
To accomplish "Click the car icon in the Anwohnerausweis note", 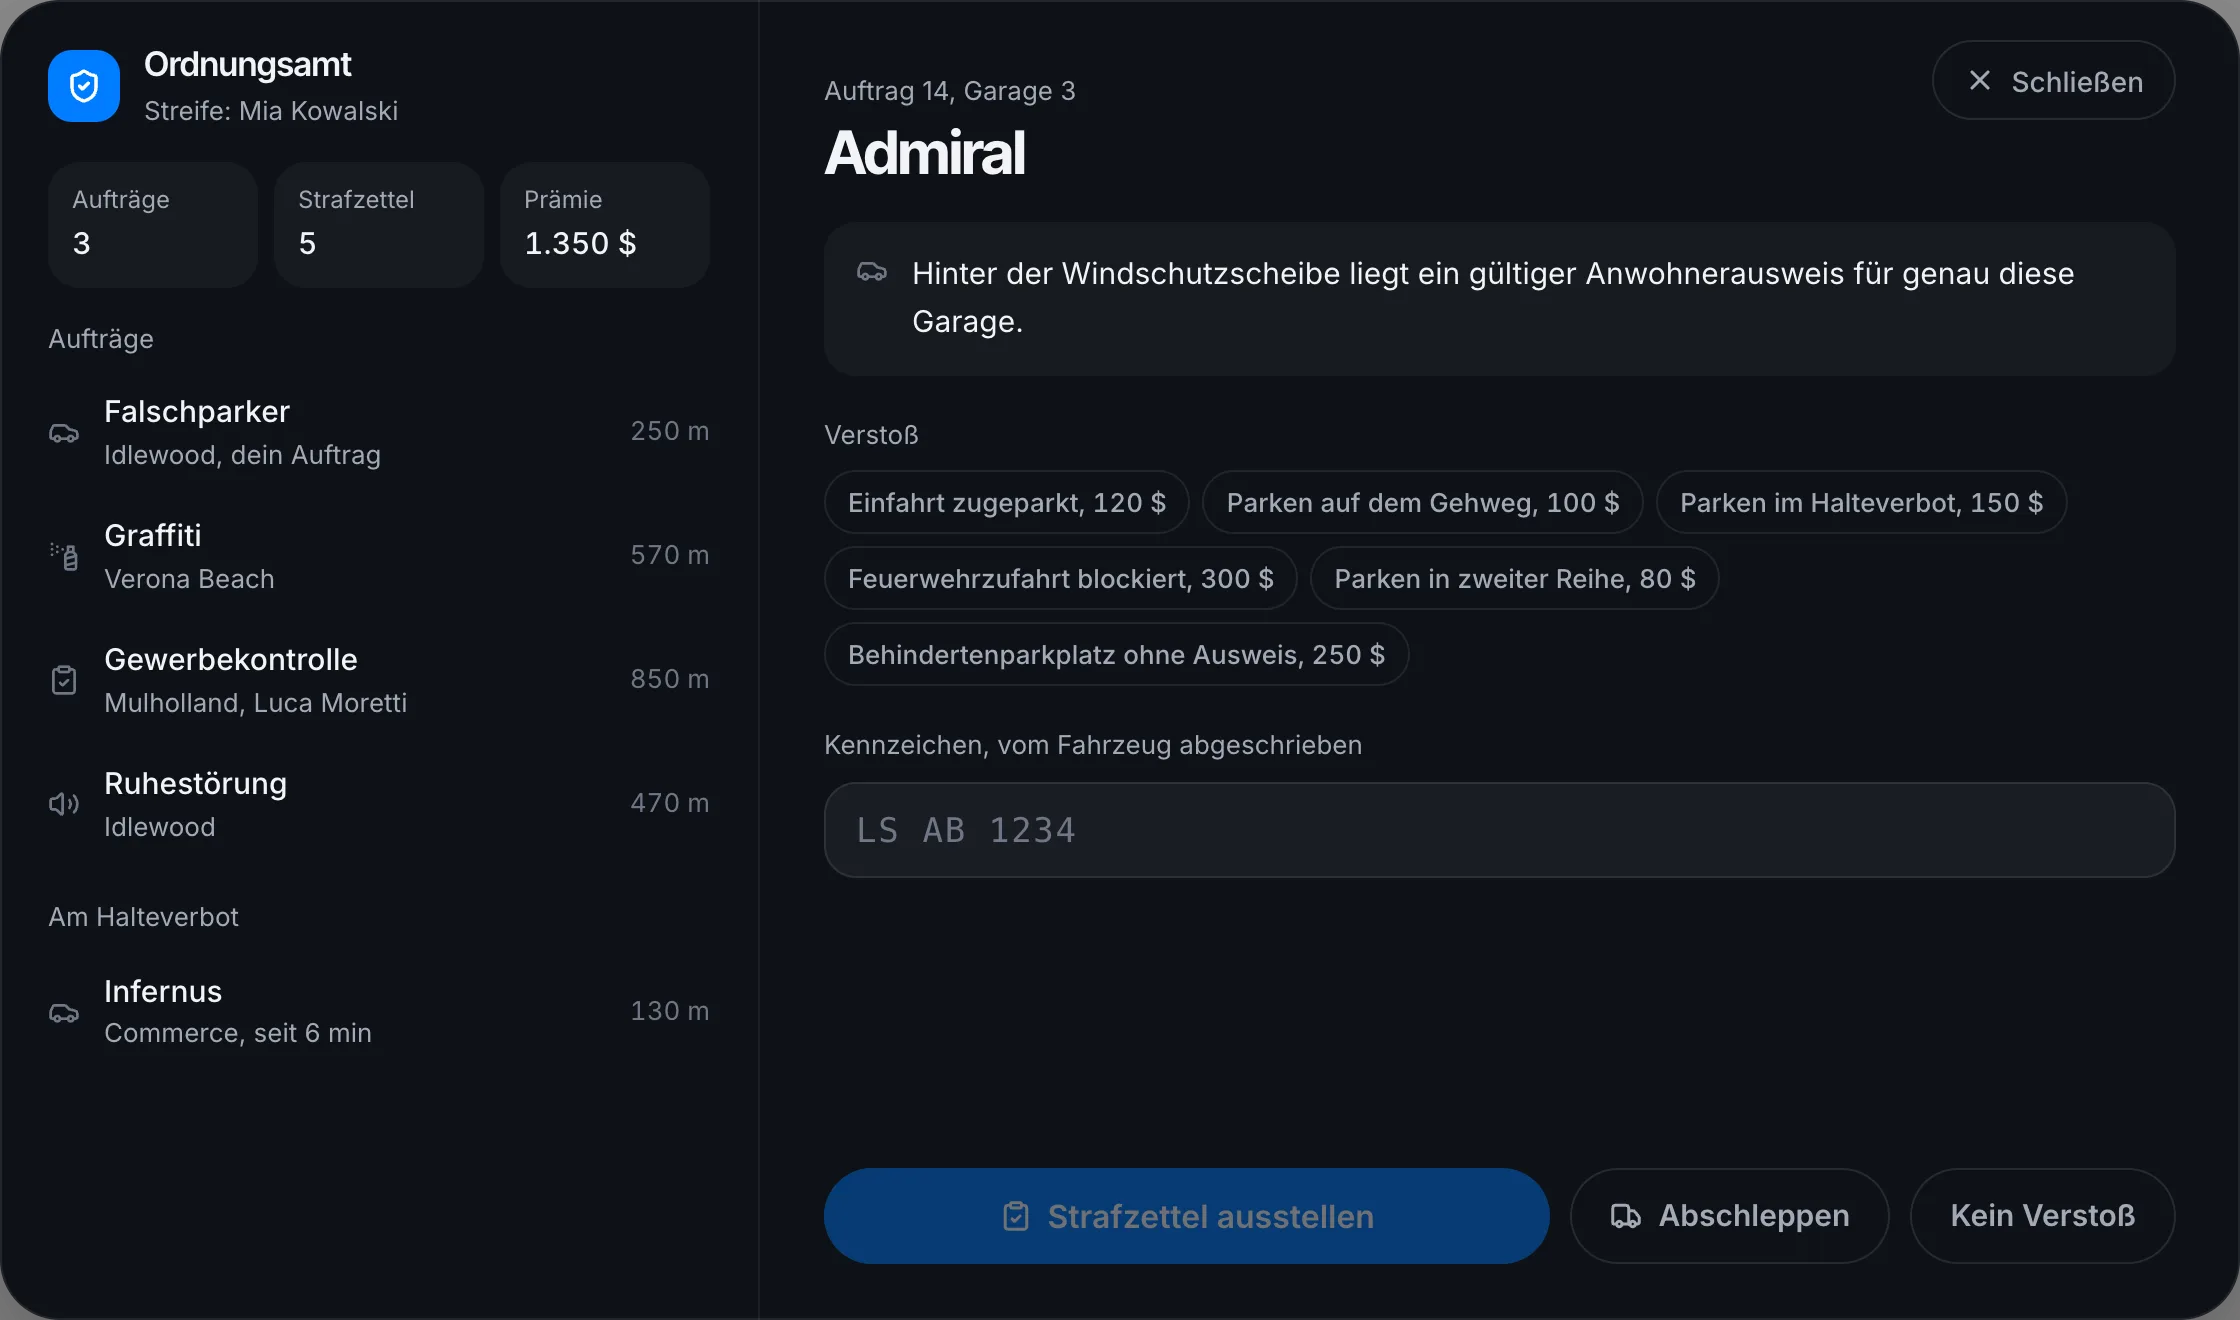I will click(x=872, y=272).
